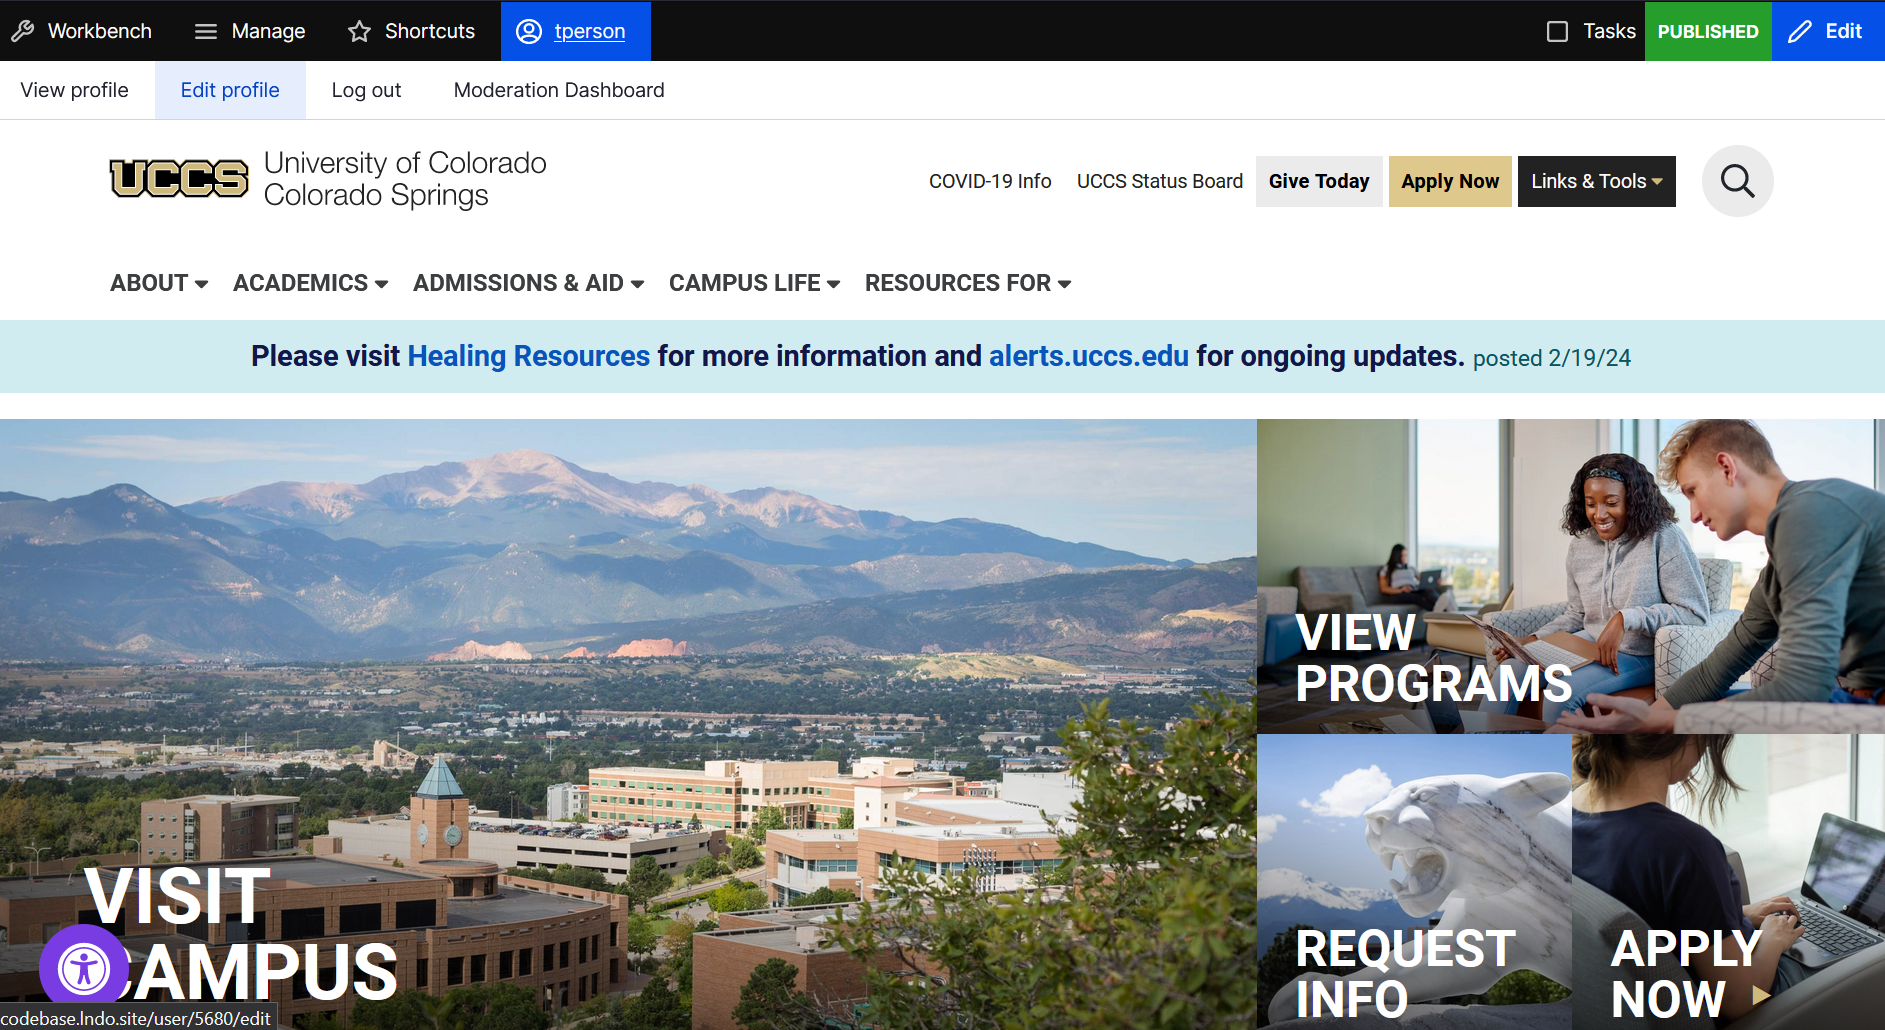Open the Request Info tile
Viewport: 1885px width, 1030px height.
1414,882
